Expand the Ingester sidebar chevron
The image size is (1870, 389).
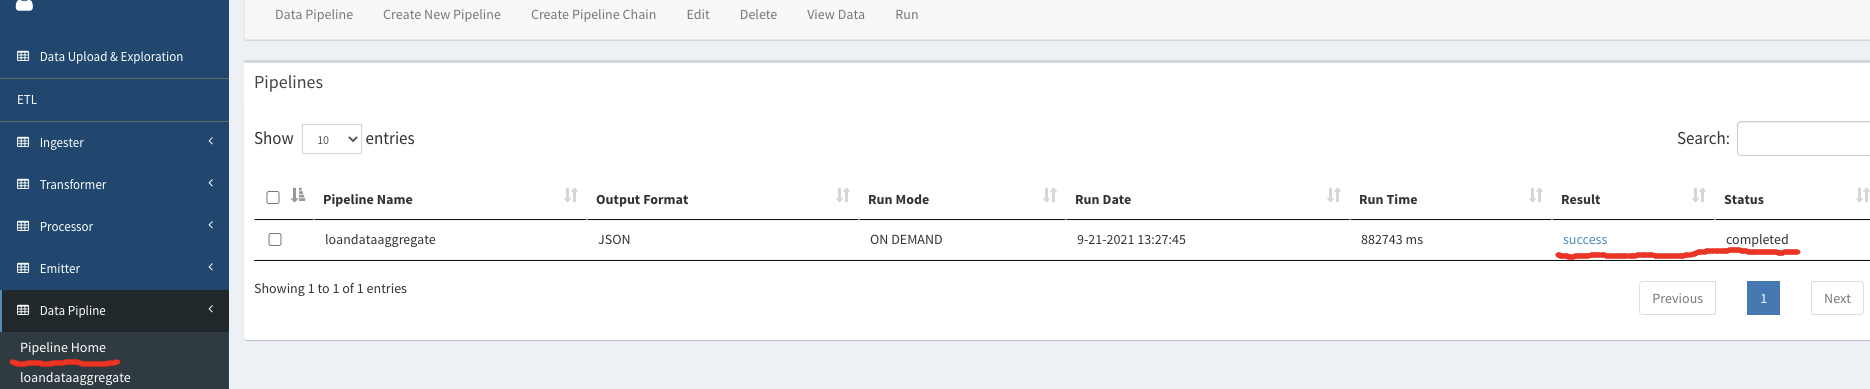coord(211,141)
